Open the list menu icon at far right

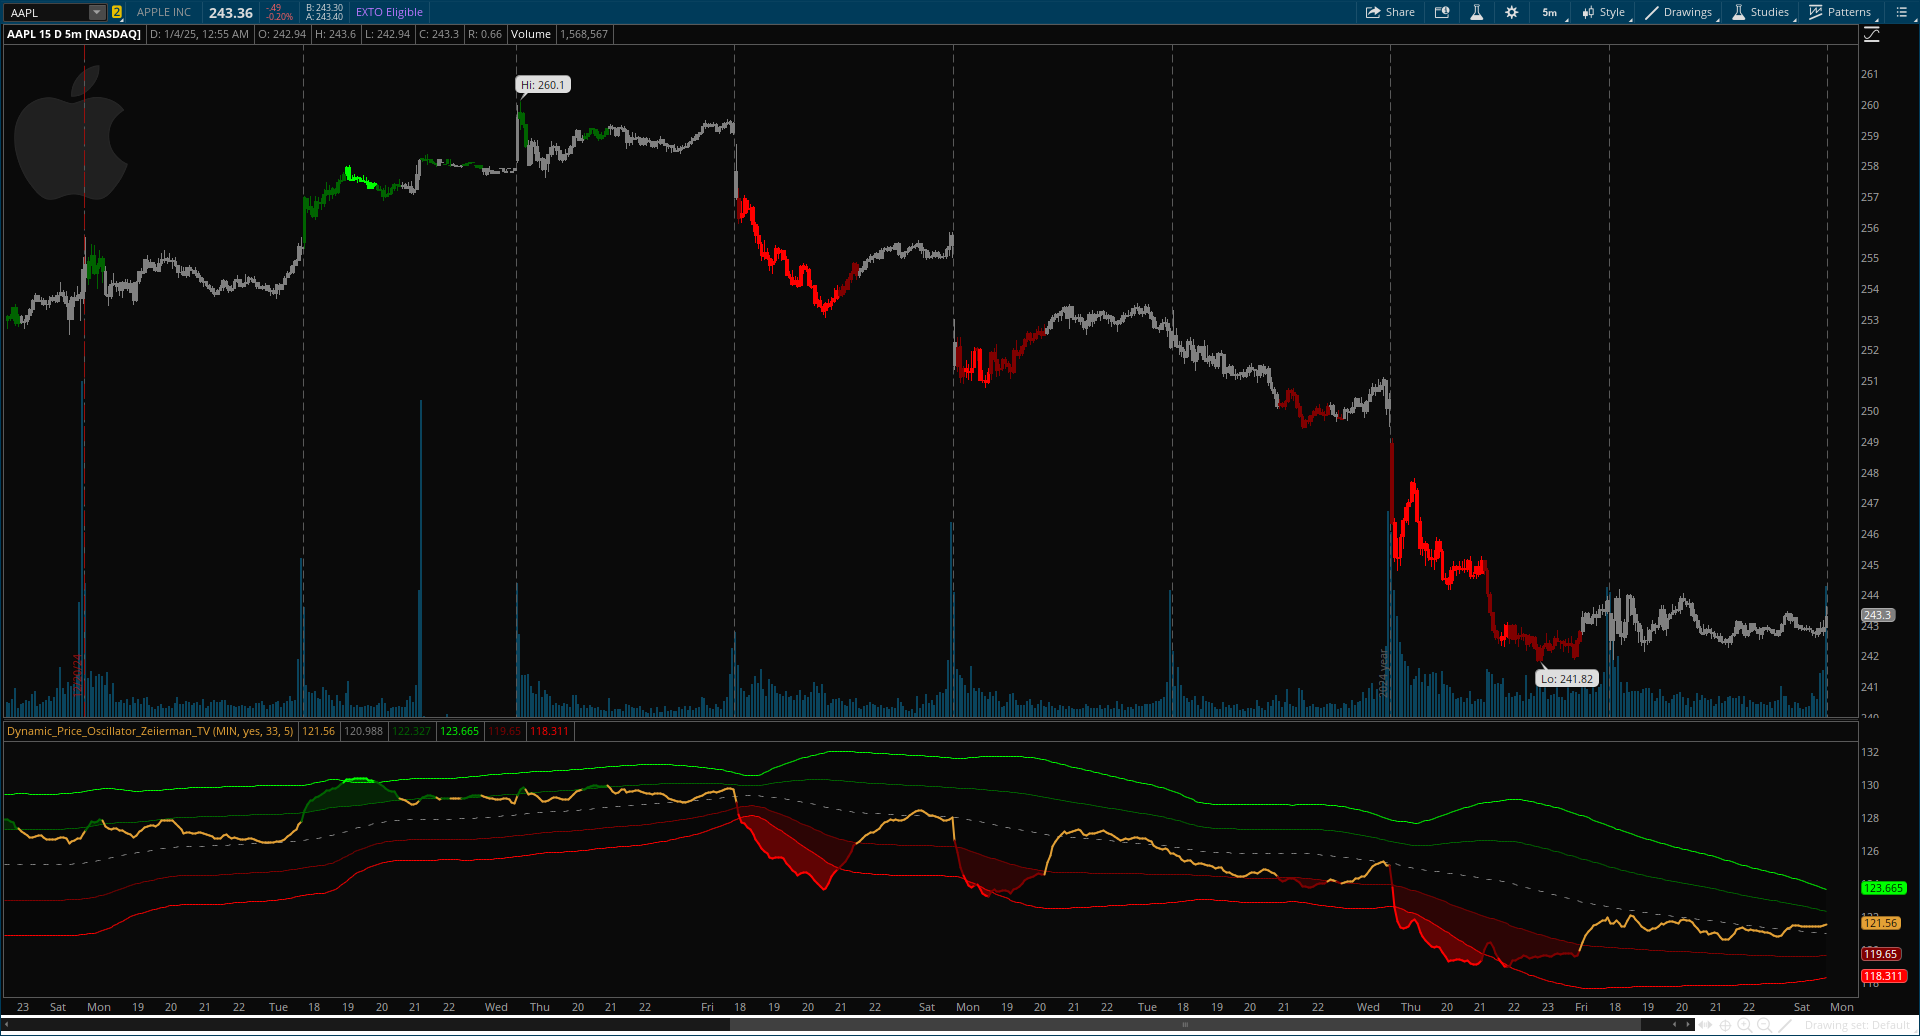click(x=1901, y=12)
